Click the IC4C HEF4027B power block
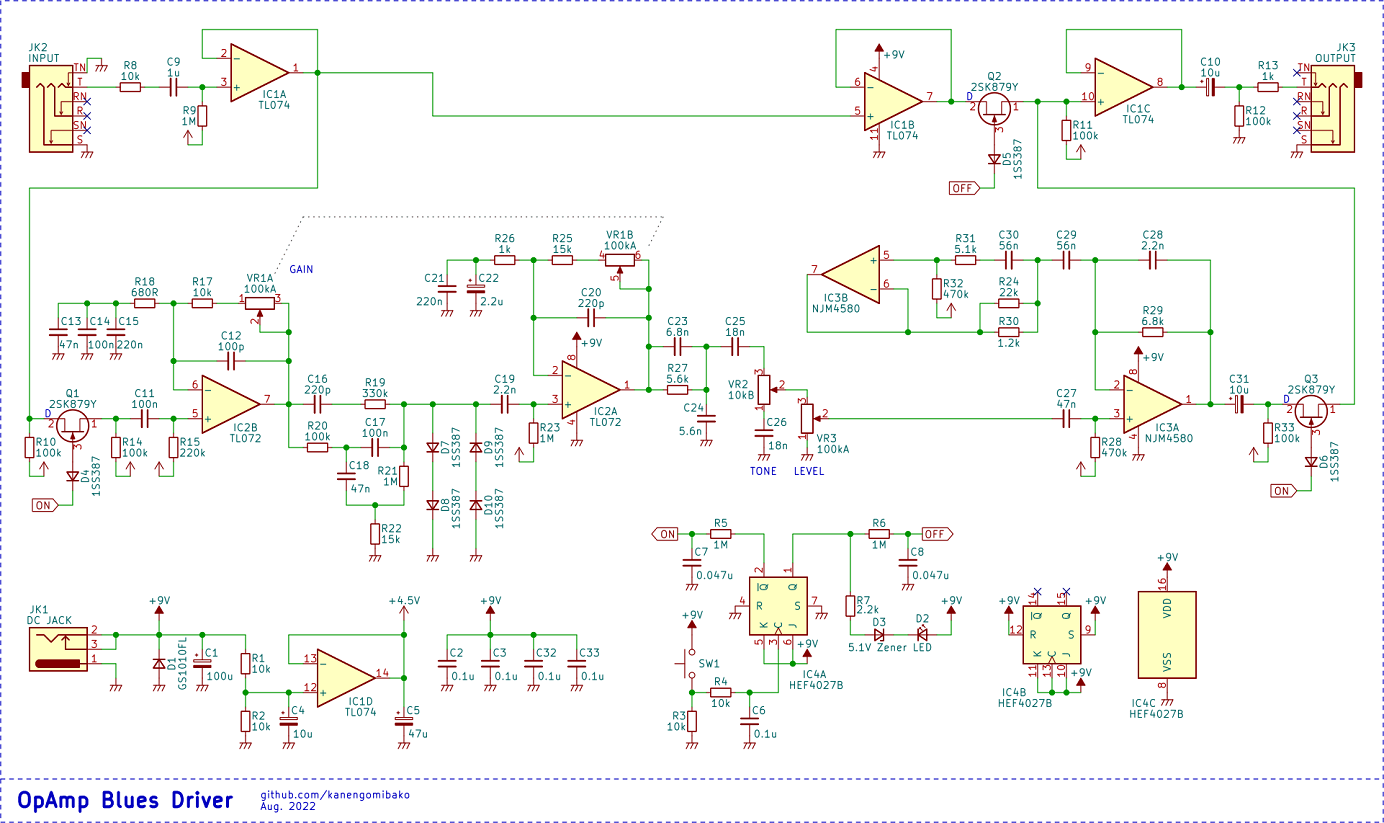Viewport: 1384px width, 823px height. (x=1166, y=634)
